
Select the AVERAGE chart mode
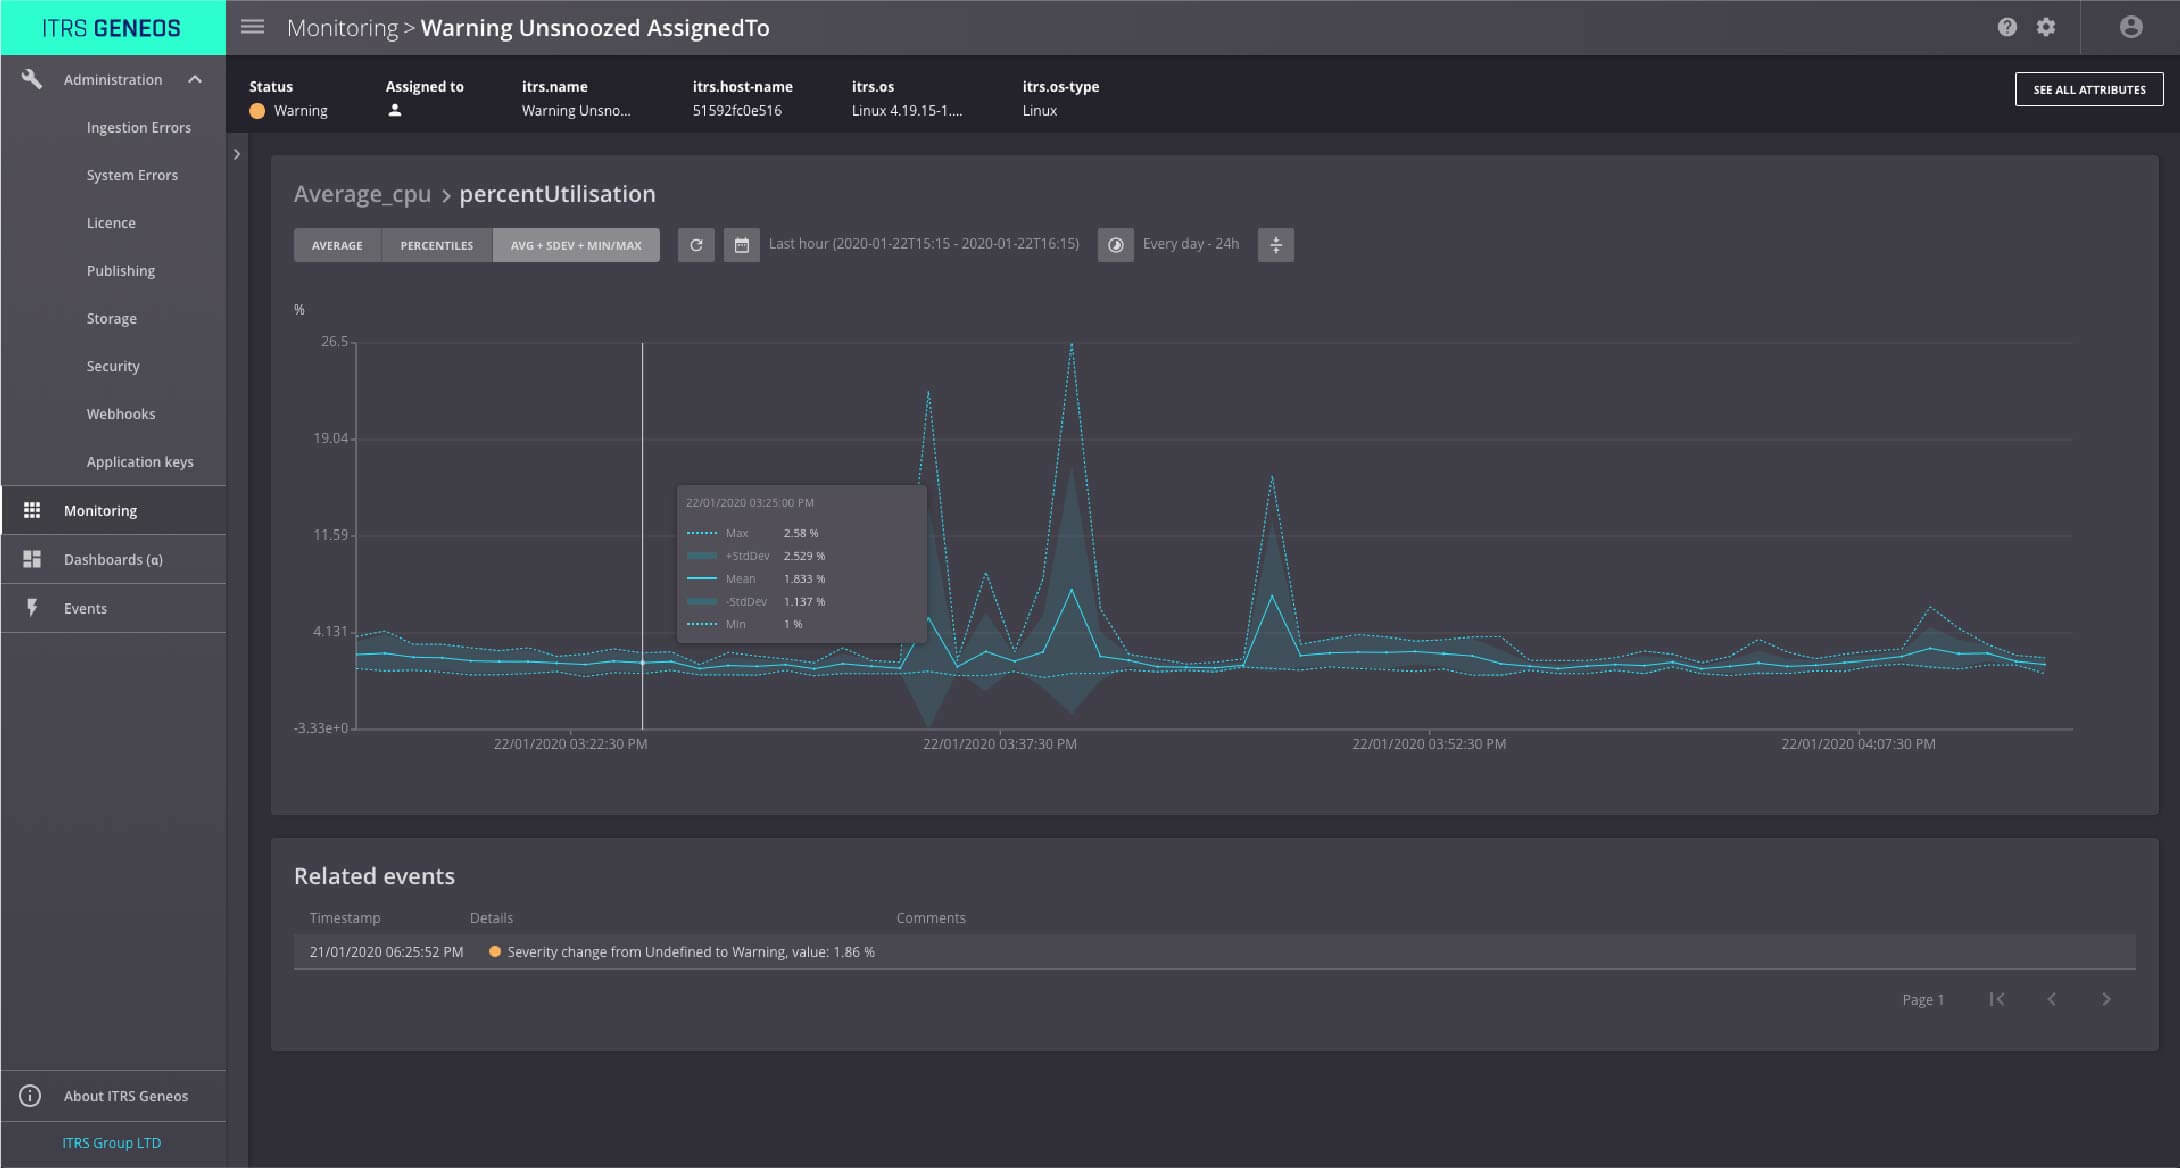(x=337, y=245)
